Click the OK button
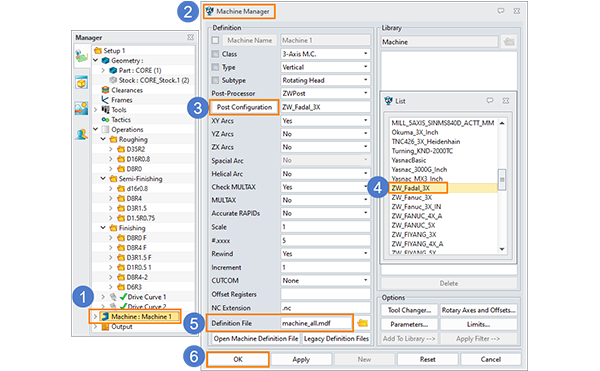 (238, 360)
